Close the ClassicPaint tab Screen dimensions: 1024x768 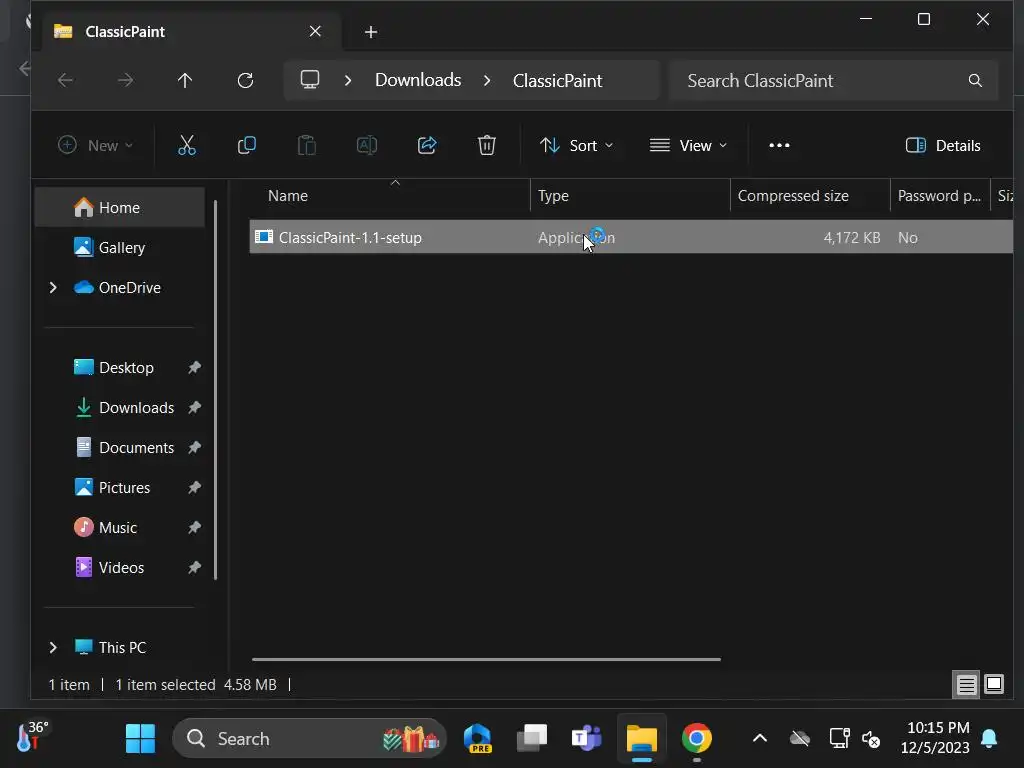pyautogui.click(x=315, y=31)
